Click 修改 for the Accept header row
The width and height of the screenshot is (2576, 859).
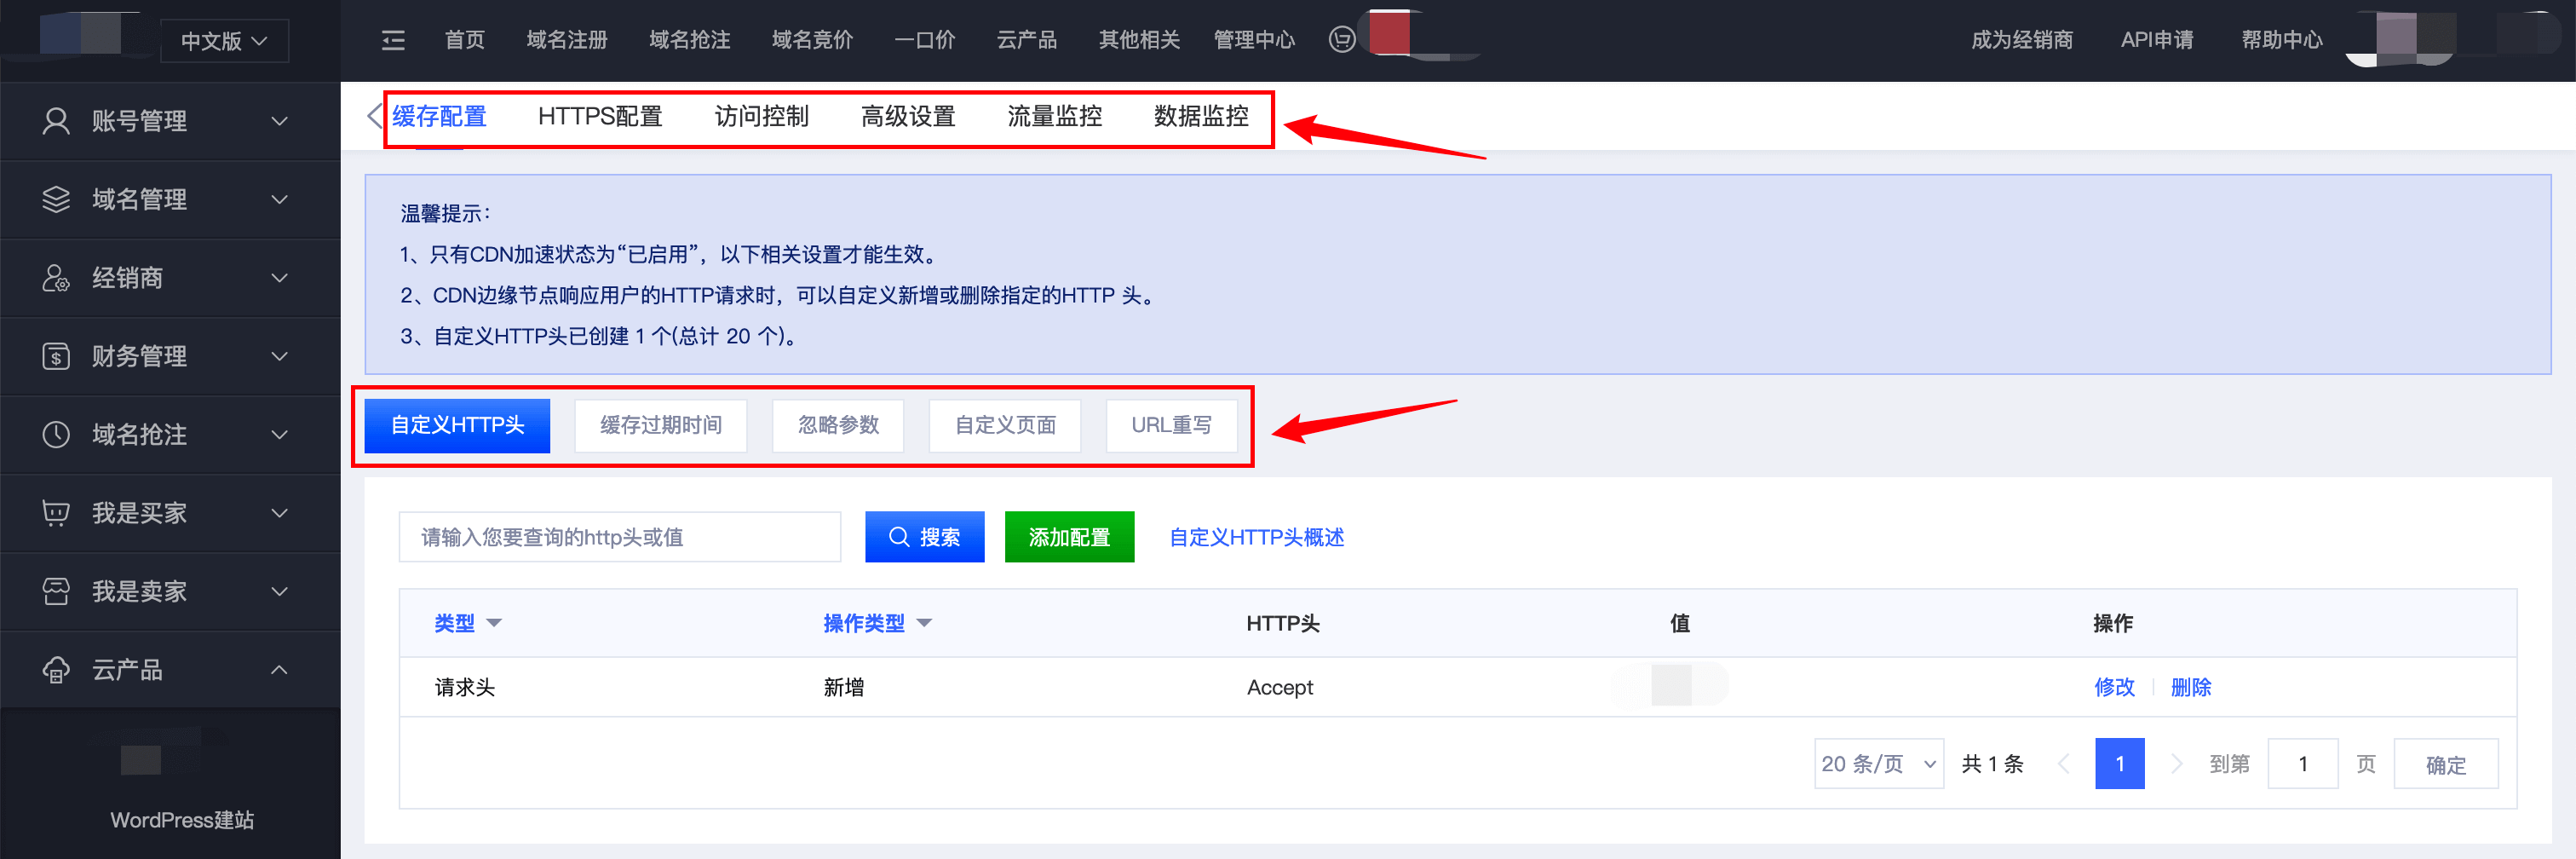point(2114,687)
